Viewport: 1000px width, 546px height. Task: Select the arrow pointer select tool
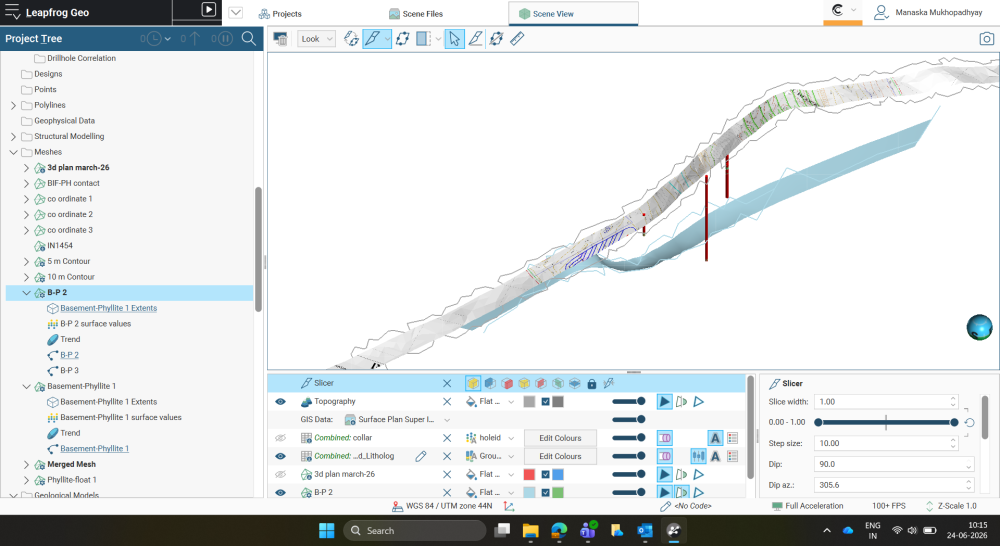coord(454,39)
